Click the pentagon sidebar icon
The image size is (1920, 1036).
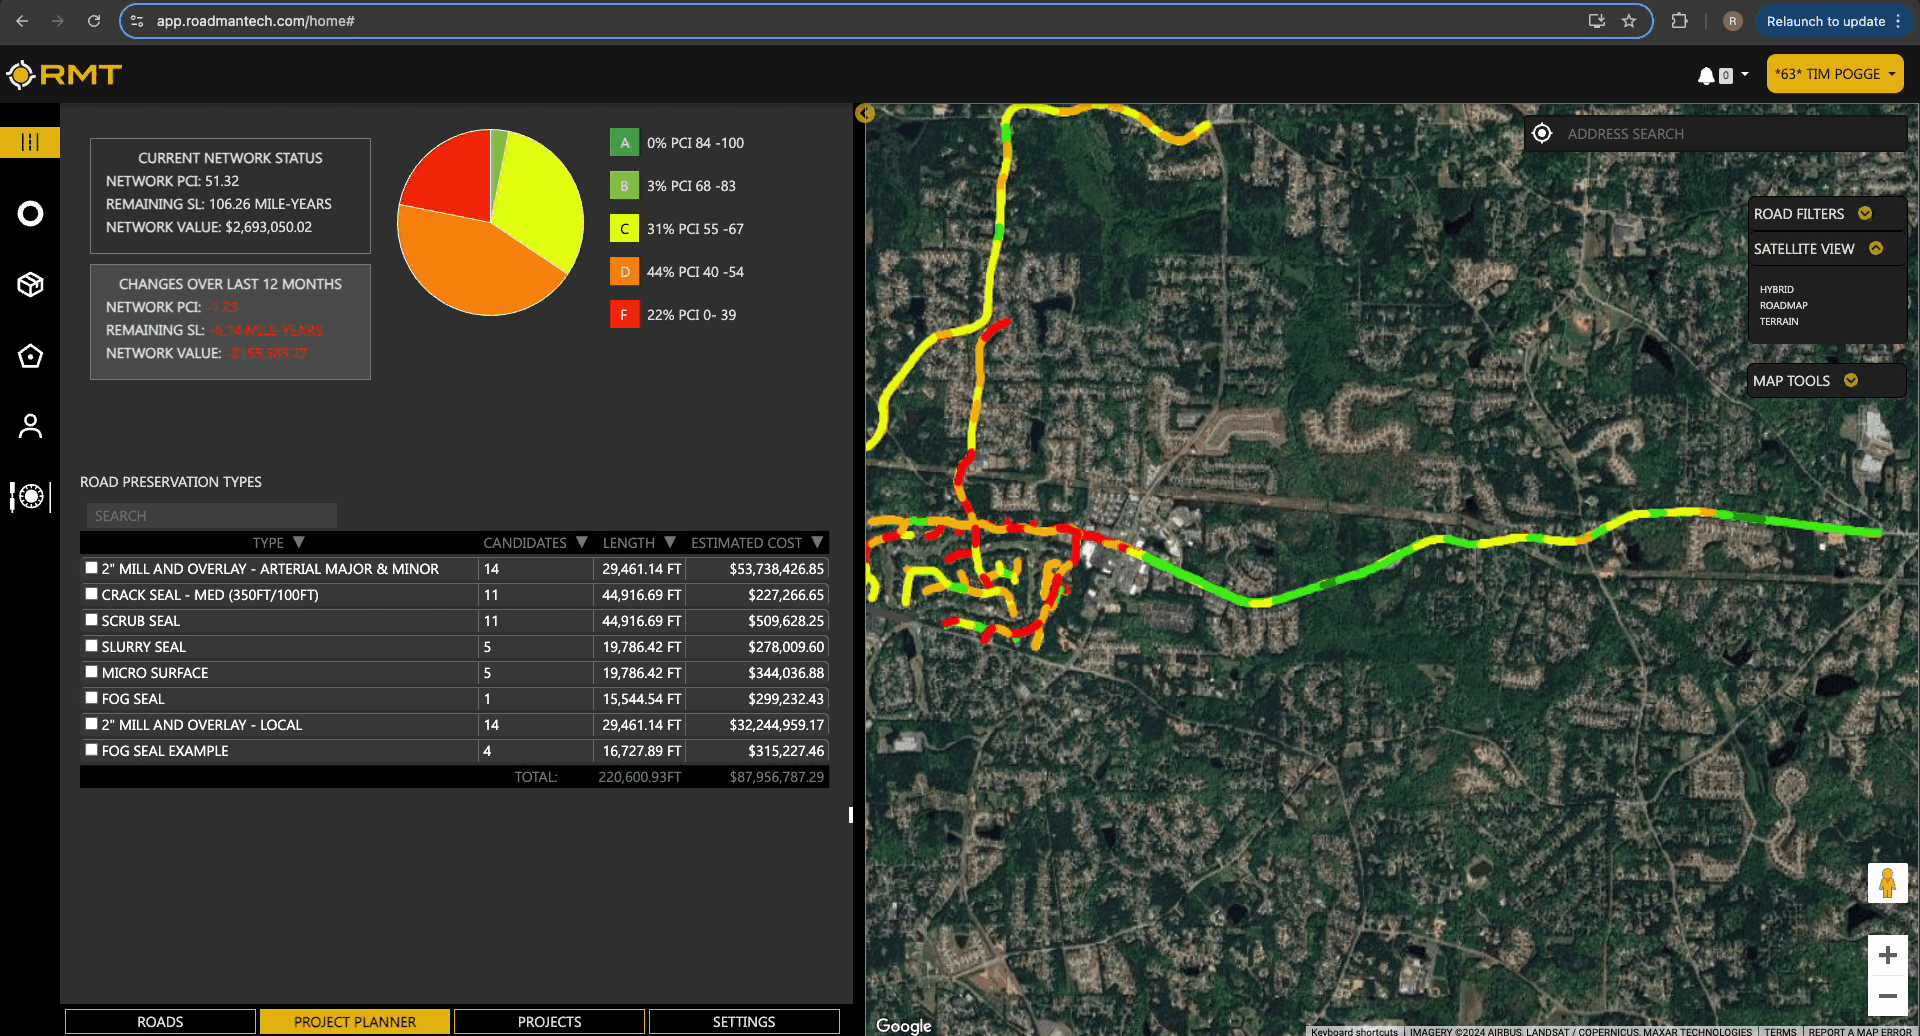coord(30,356)
